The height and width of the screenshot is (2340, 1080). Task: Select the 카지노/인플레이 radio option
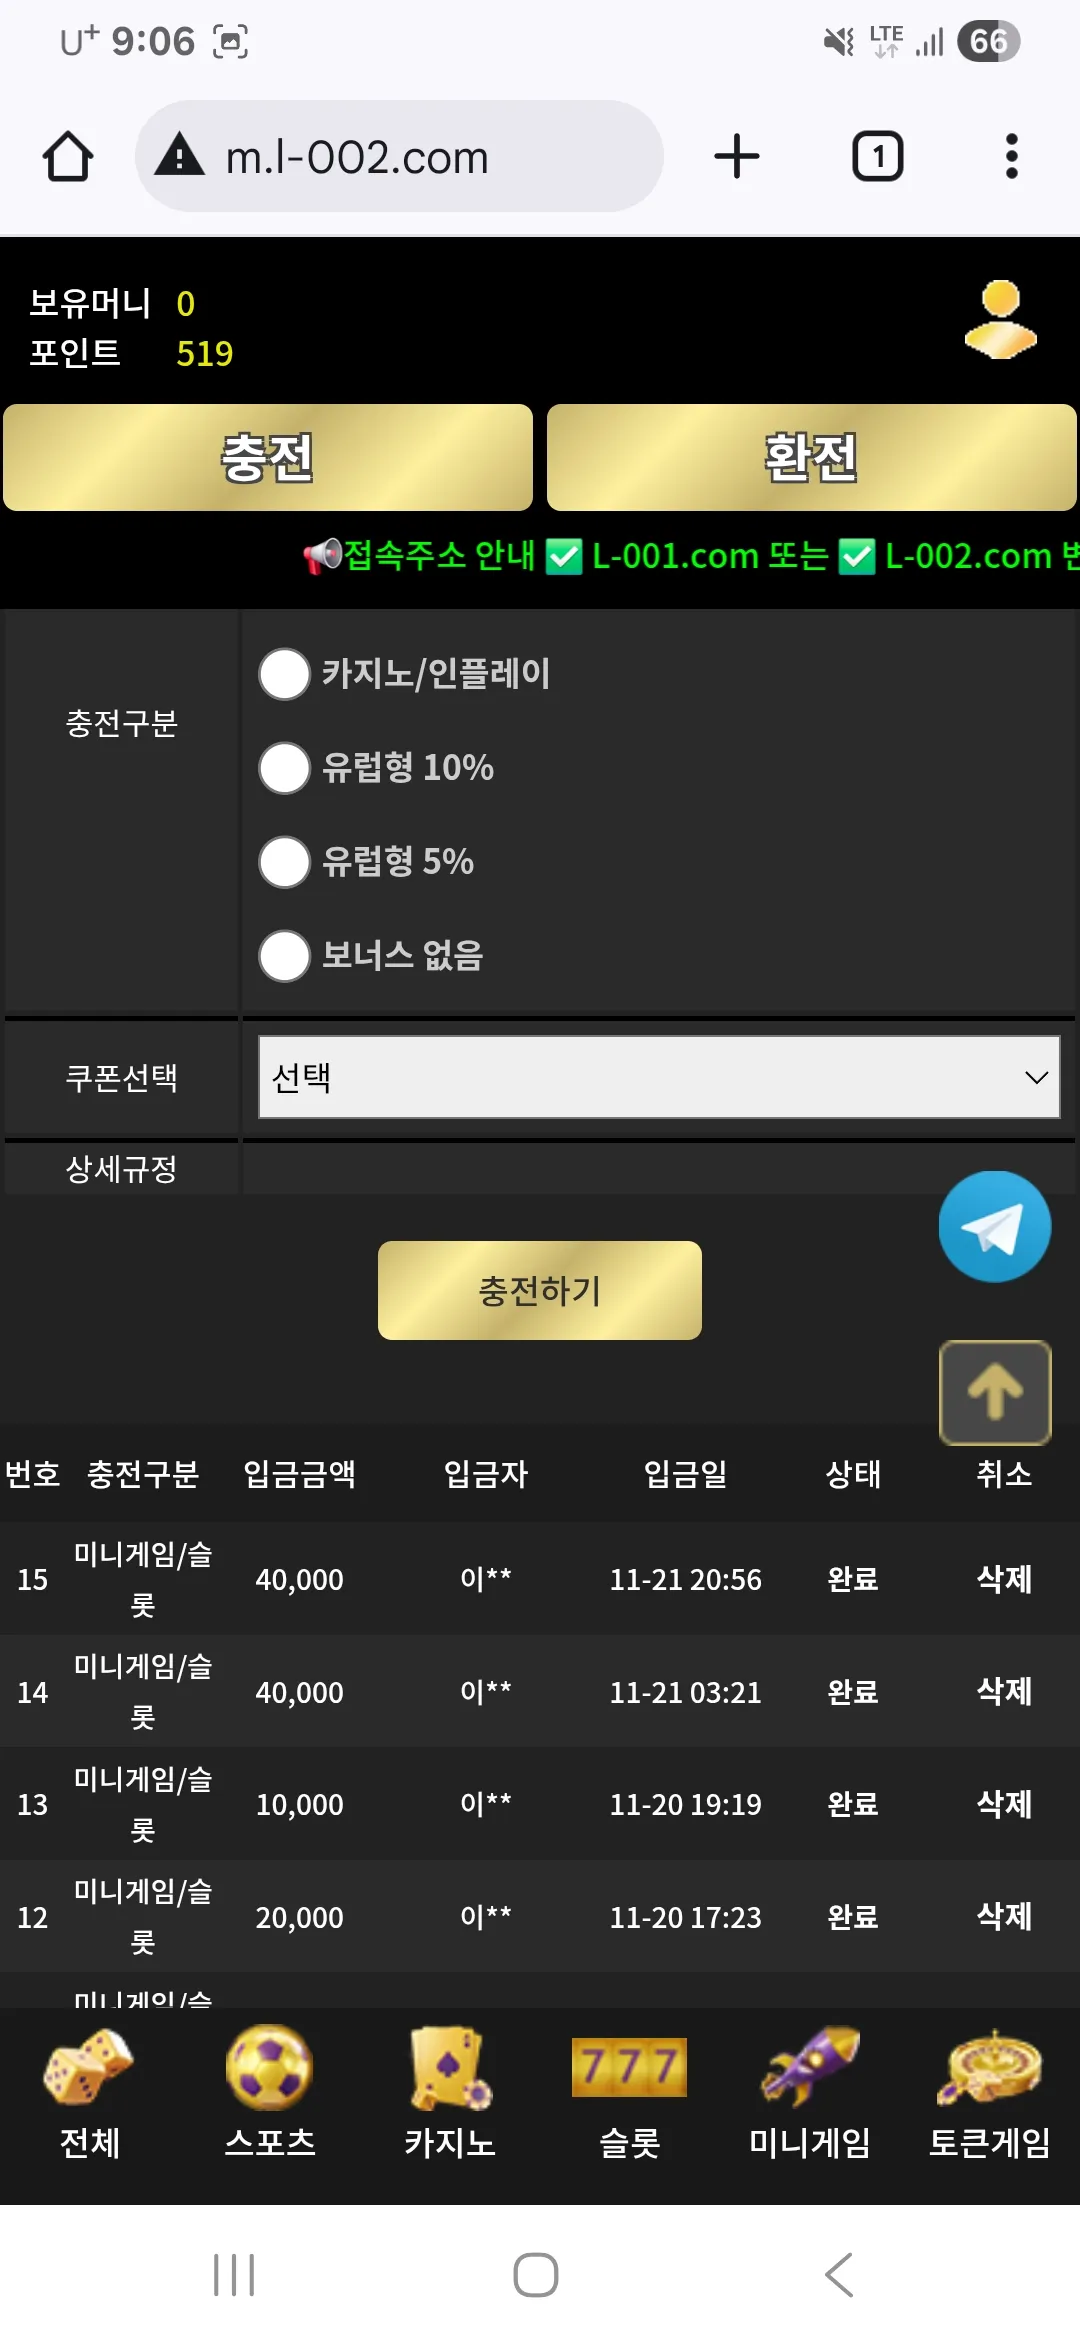pyautogui.click(x=285, y=674)
